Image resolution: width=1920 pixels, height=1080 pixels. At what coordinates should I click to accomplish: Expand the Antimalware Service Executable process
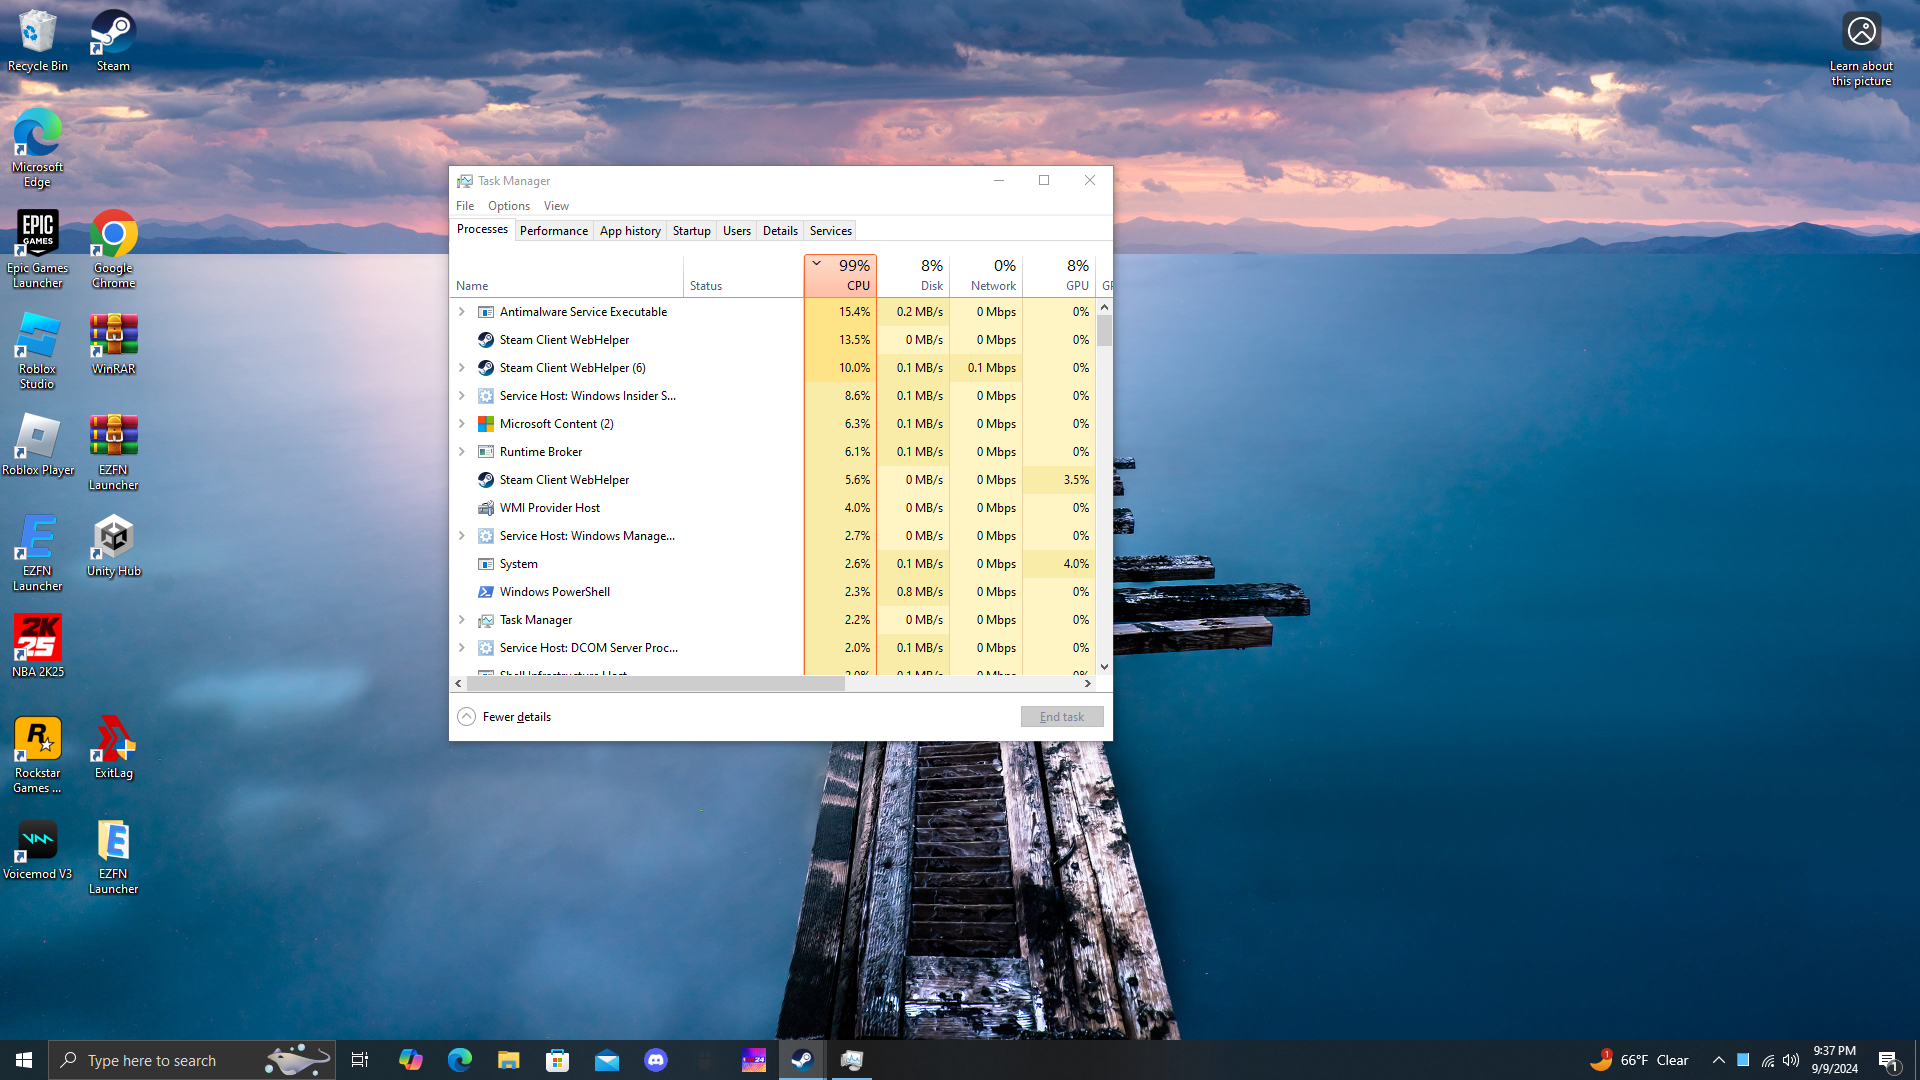[462, 312]
